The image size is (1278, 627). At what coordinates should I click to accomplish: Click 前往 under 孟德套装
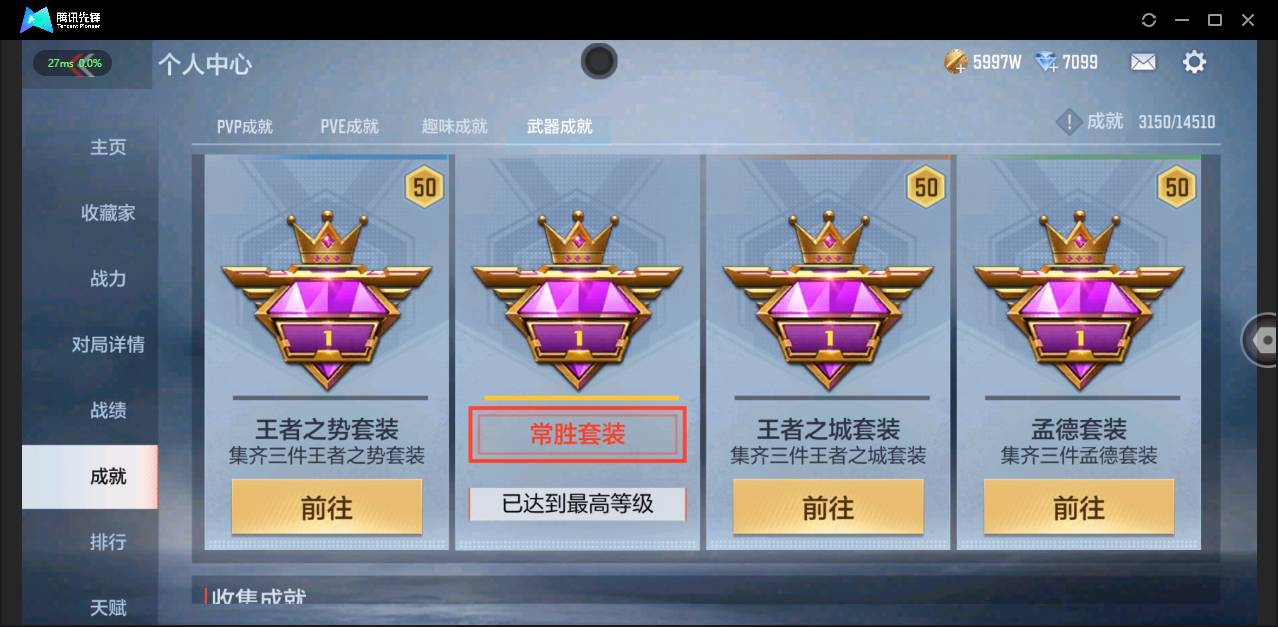[1079, 507]
